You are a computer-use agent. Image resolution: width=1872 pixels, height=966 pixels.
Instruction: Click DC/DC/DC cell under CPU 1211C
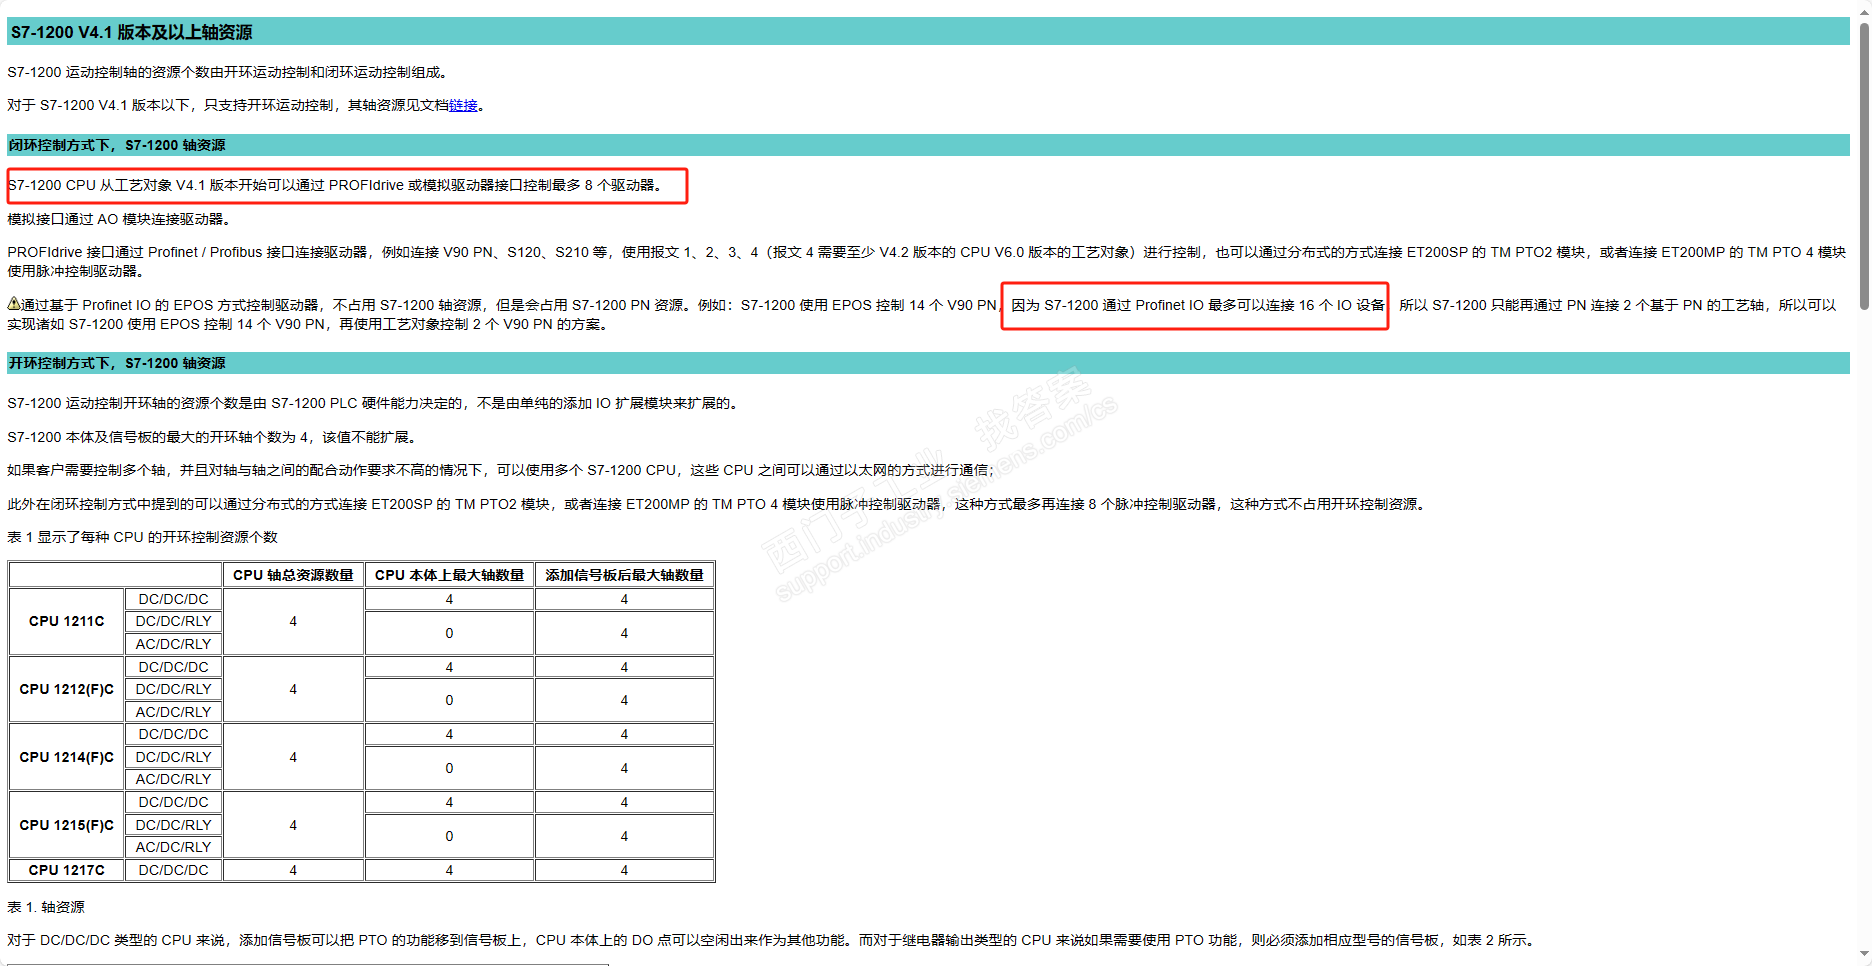[174, 599]
